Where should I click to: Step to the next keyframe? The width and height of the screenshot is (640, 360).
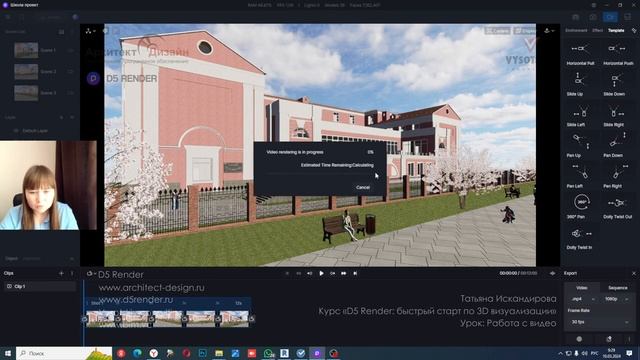click(x=333, y=273)
